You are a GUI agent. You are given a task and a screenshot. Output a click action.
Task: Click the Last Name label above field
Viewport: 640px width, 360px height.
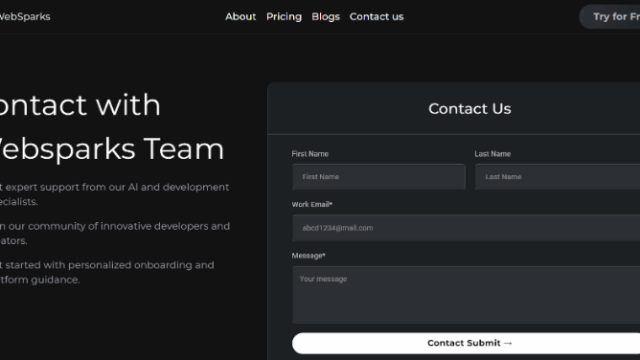tap(493, 154)
